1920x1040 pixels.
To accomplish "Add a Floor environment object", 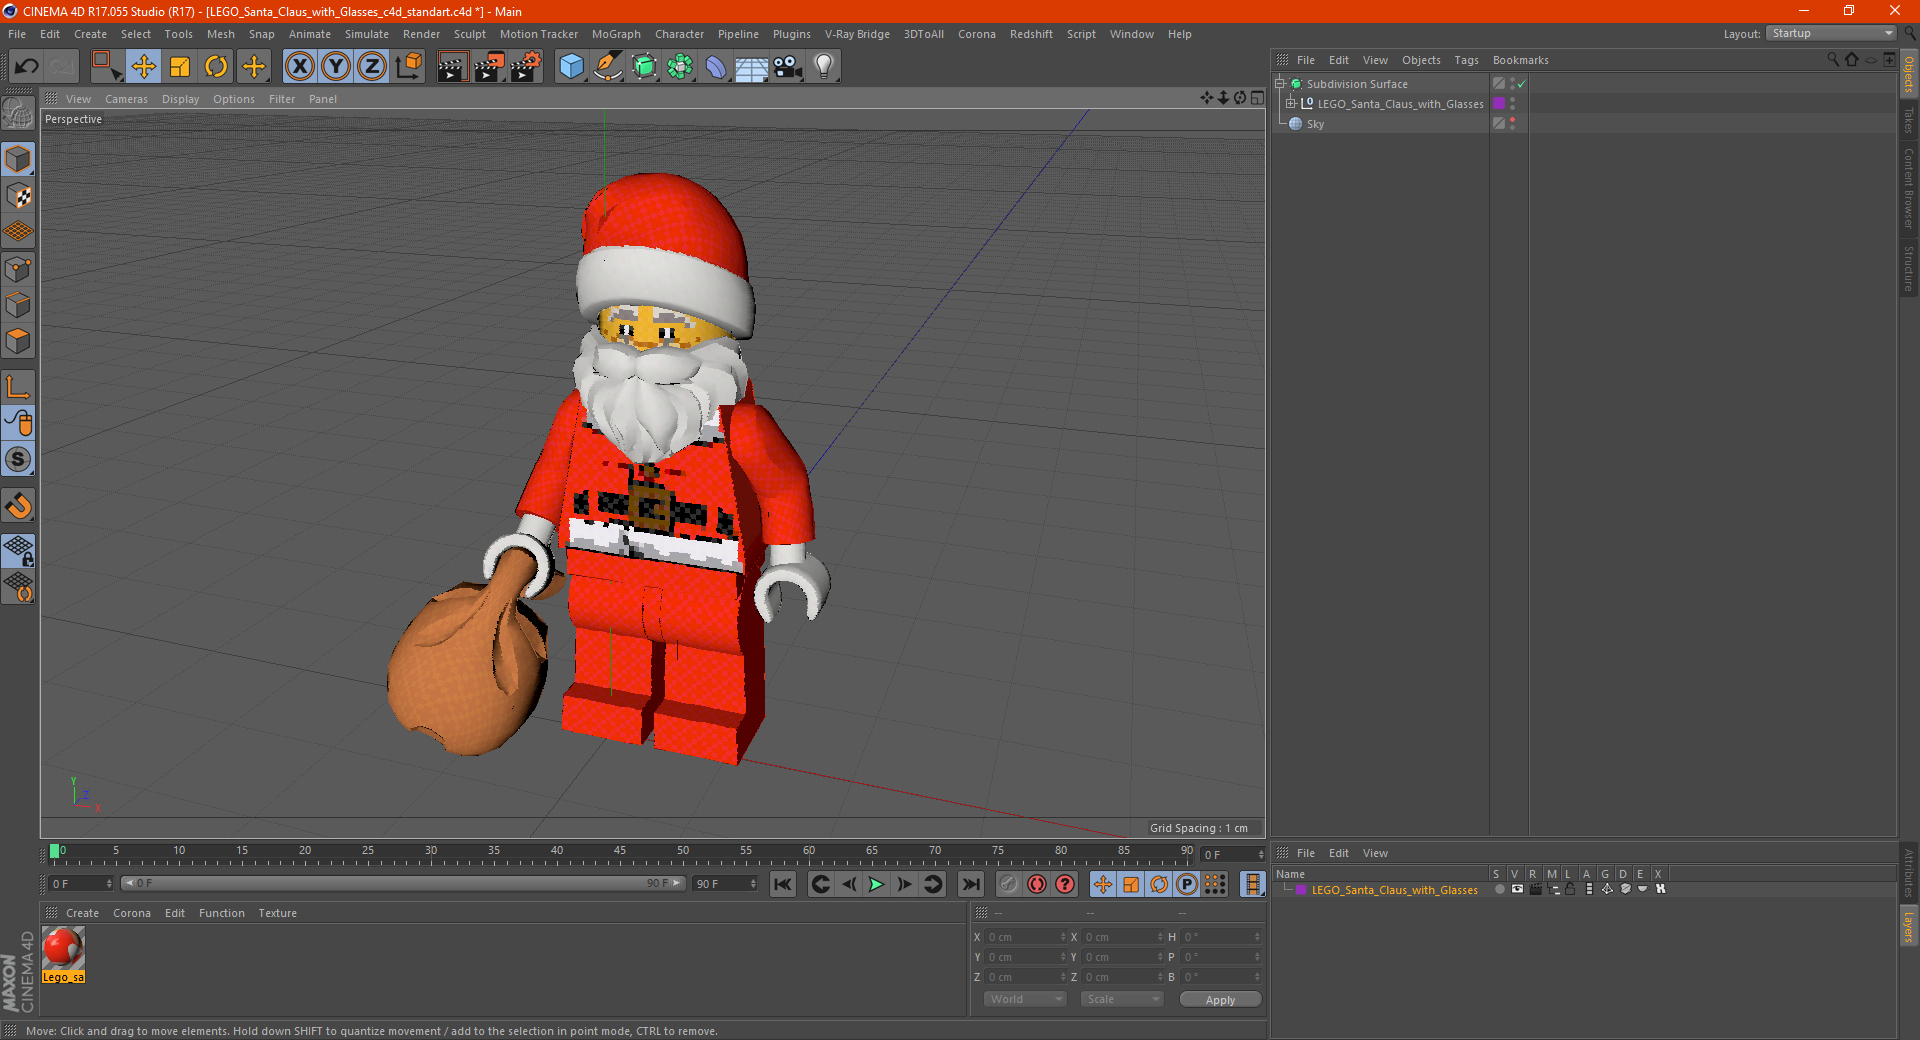I will click(x=752, y=67).
